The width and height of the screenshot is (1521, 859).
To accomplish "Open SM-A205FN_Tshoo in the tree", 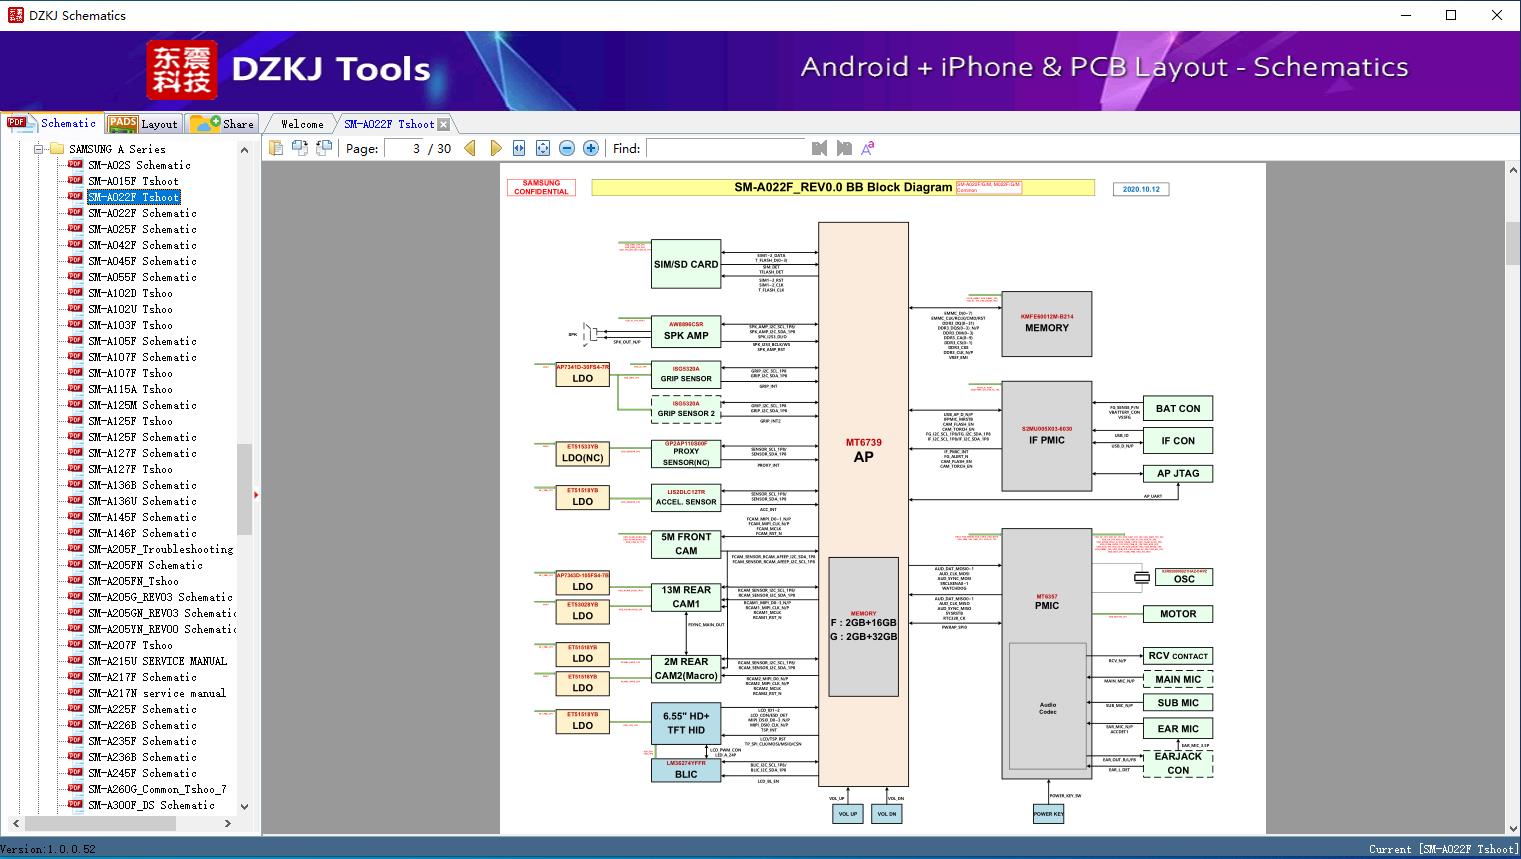I will (x=133, y=581).
